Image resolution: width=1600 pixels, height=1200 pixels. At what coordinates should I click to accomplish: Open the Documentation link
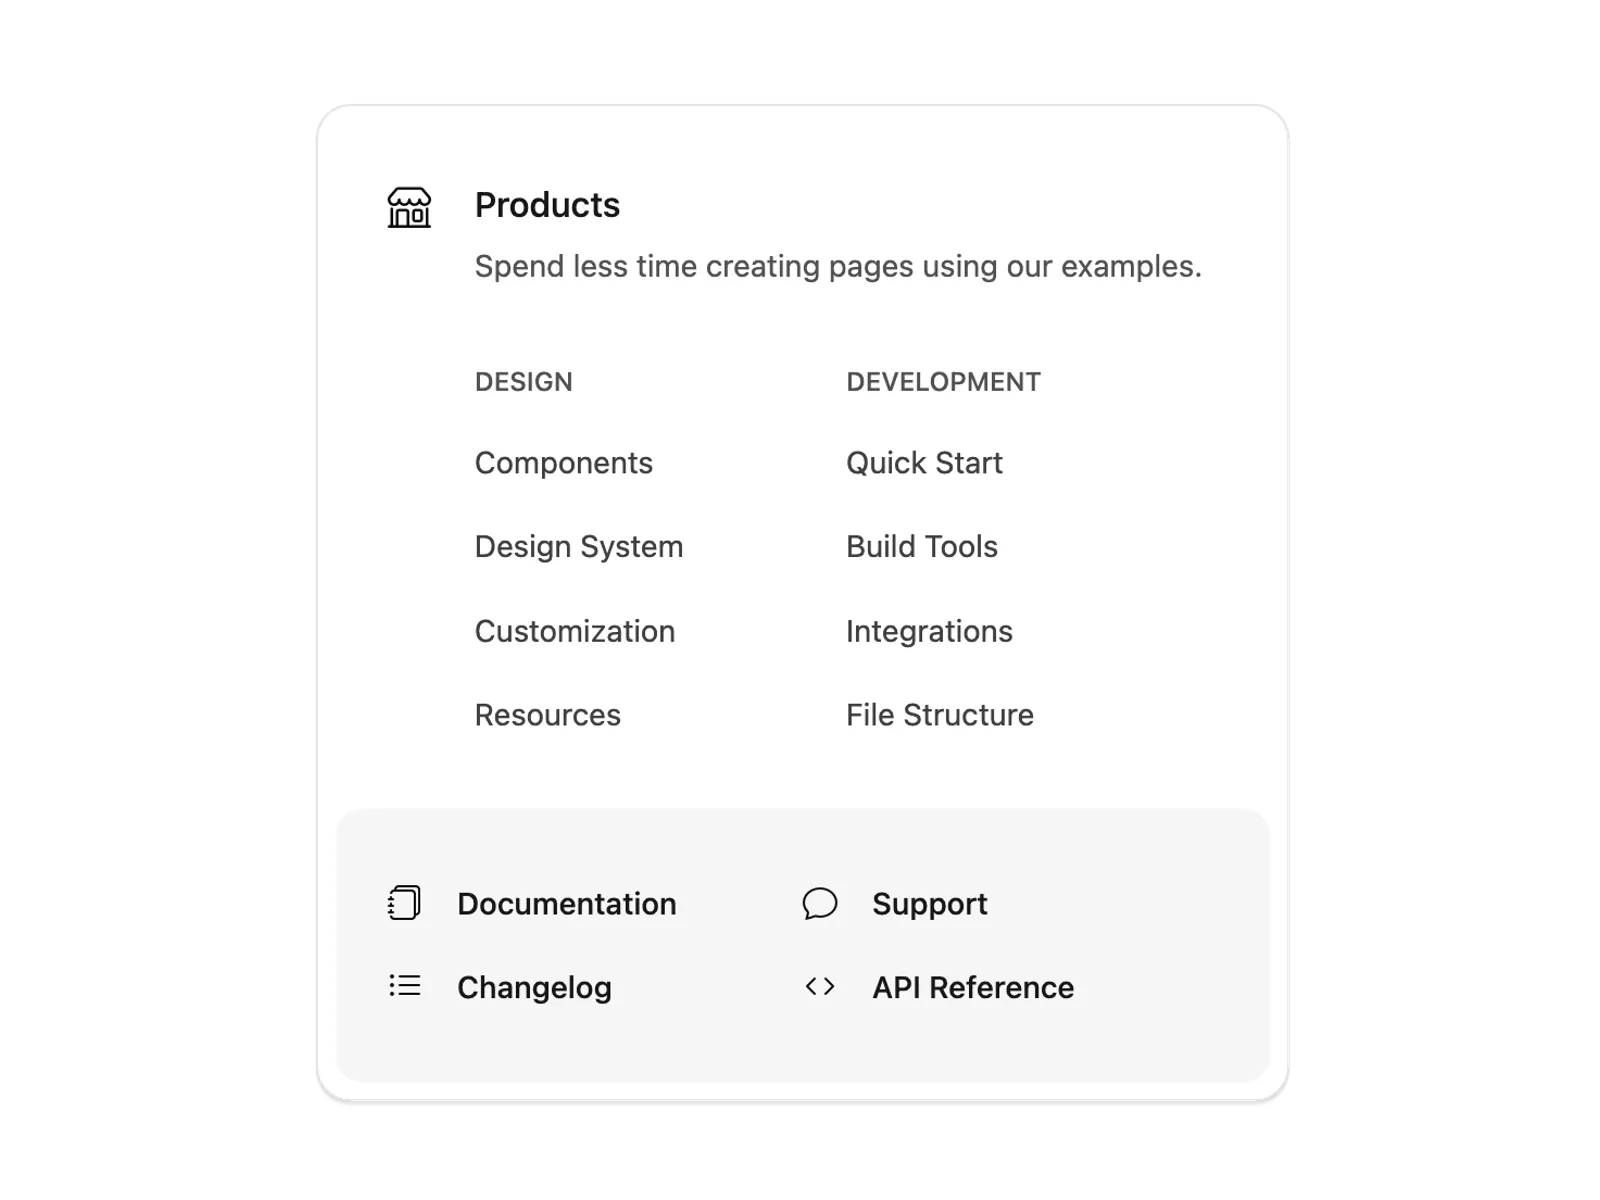[x=567, y=904]
